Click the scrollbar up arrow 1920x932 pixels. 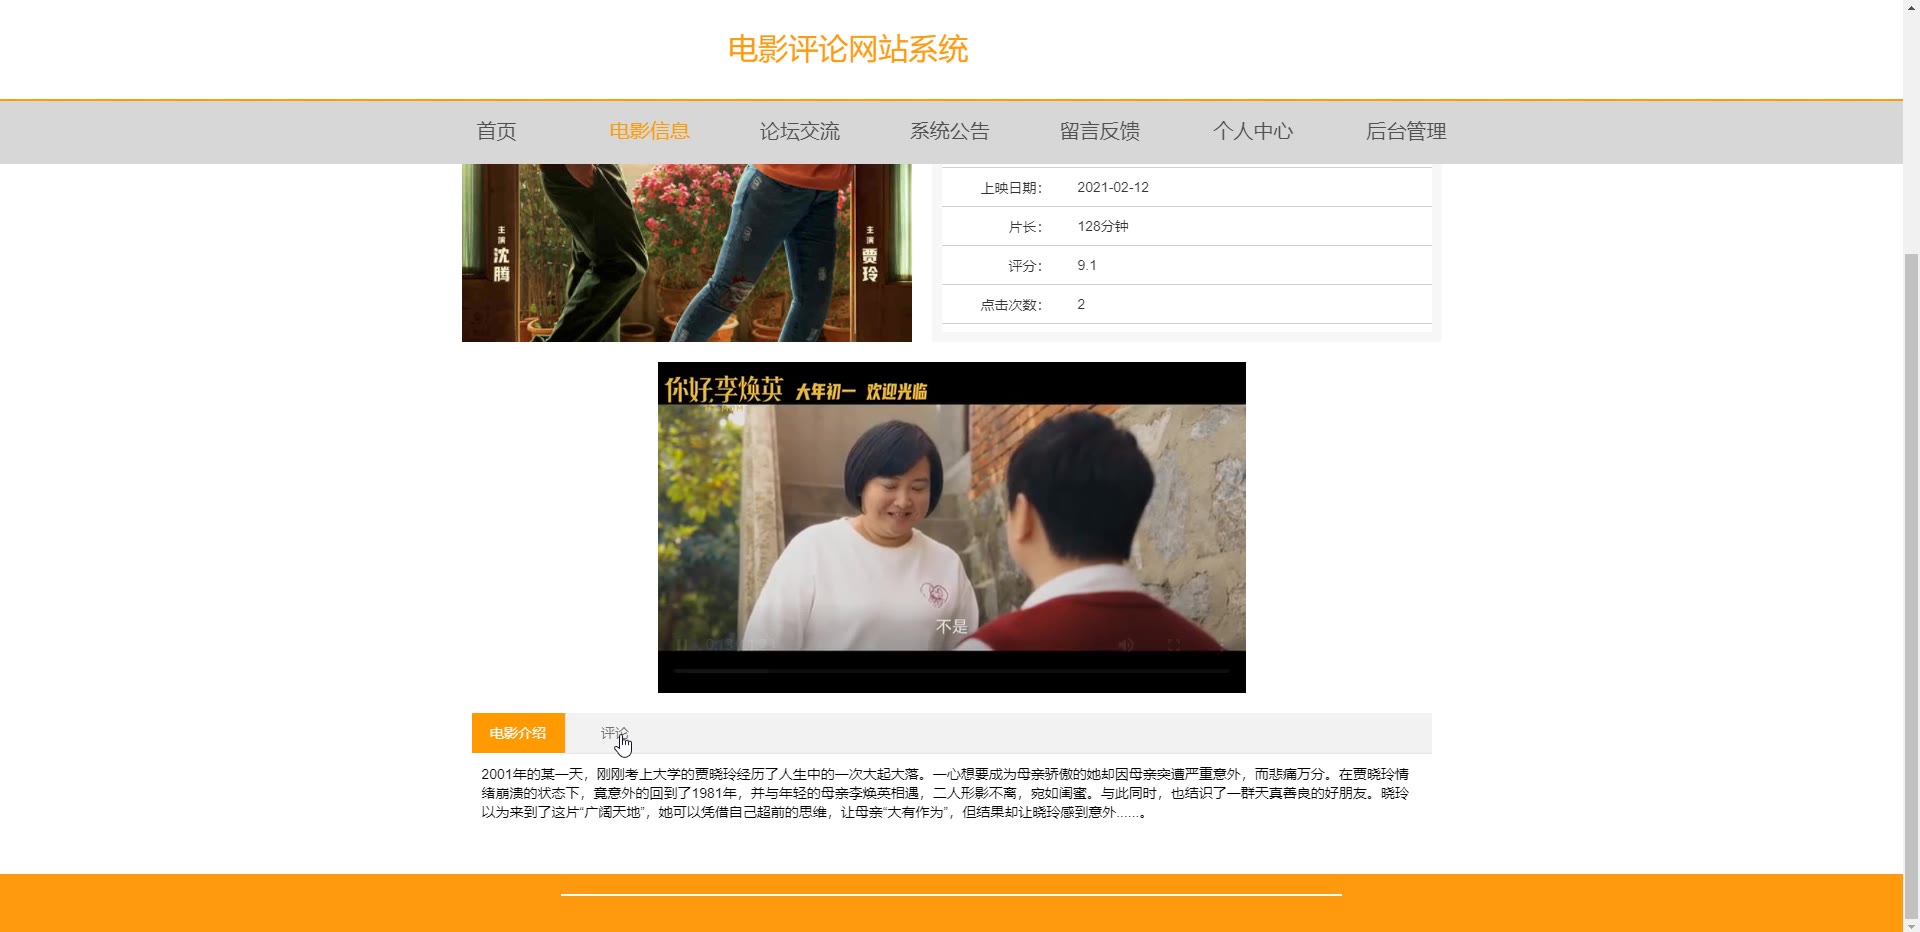1911,8
